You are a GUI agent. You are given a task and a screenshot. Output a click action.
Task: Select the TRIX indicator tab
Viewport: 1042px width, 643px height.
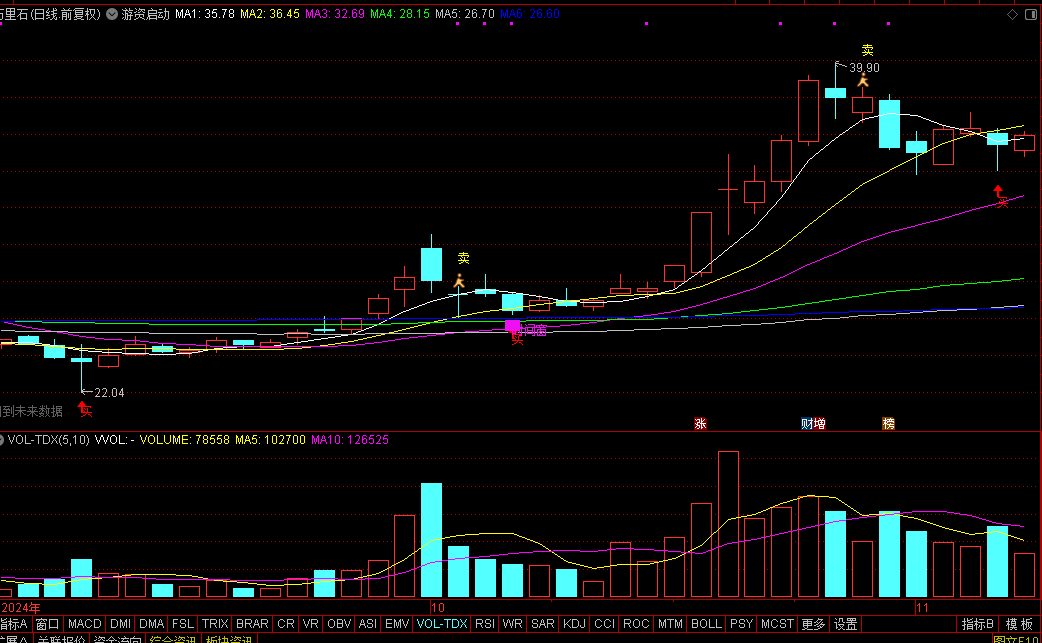(x=215, y=624)
